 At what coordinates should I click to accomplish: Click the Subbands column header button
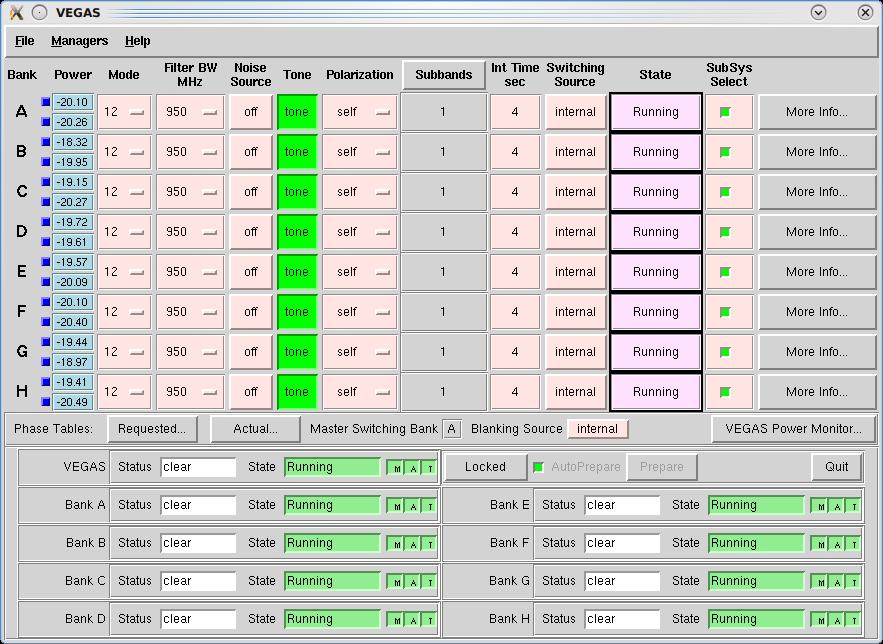click(x=444, y=75)
